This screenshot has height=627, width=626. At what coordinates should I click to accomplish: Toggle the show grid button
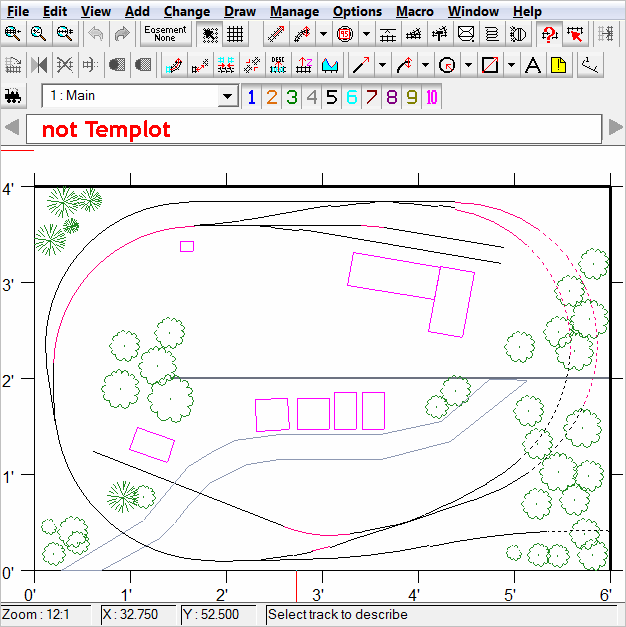click(x=235, y=34)
